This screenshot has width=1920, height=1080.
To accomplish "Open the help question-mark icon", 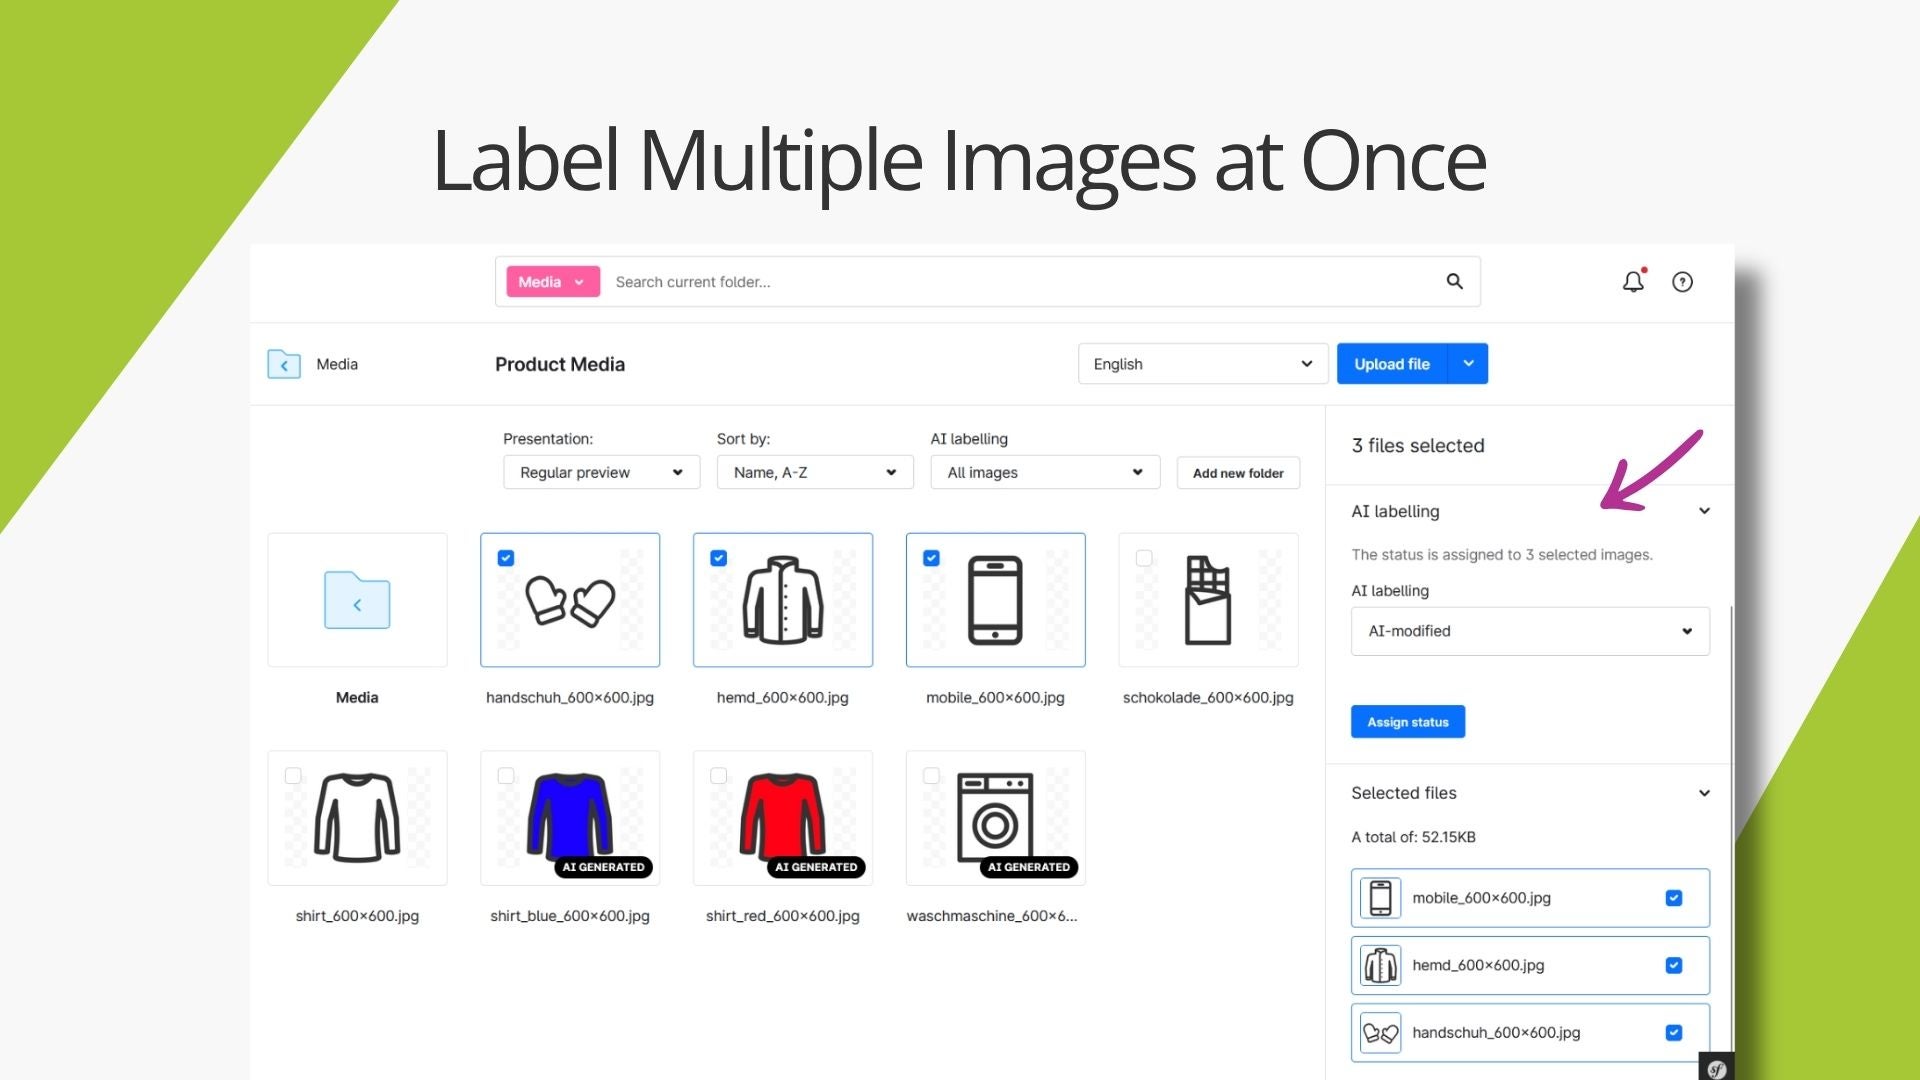I will 1683,282.
